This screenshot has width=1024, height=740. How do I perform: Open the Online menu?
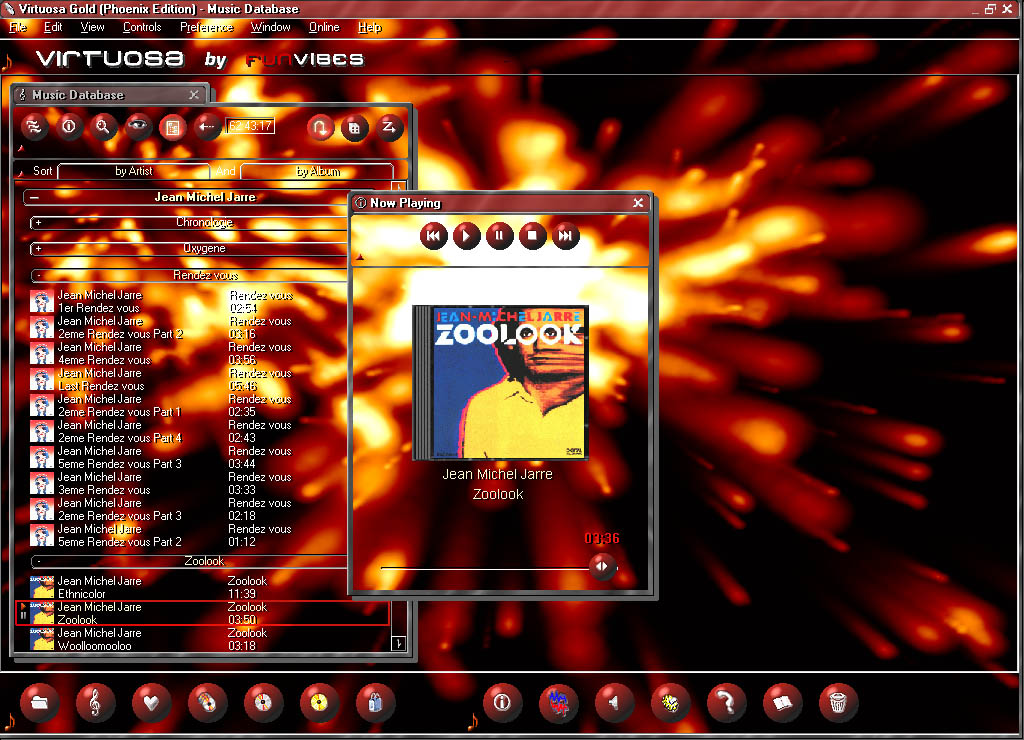(x=324, y=27)
